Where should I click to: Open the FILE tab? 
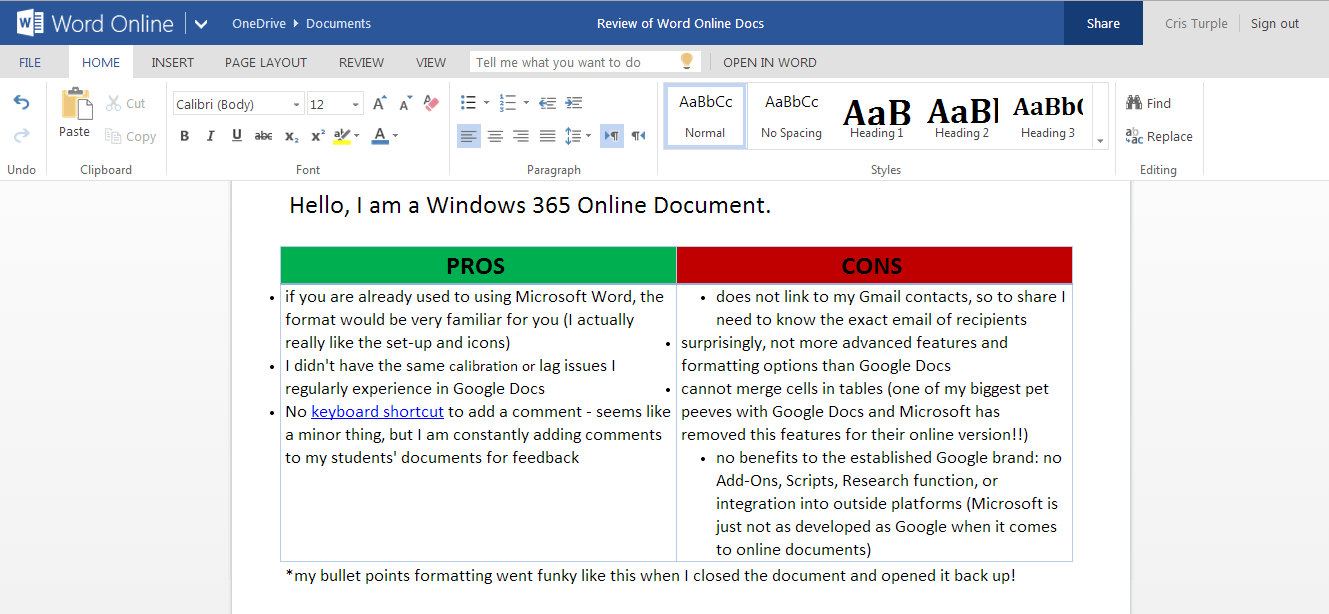[30, 62]
